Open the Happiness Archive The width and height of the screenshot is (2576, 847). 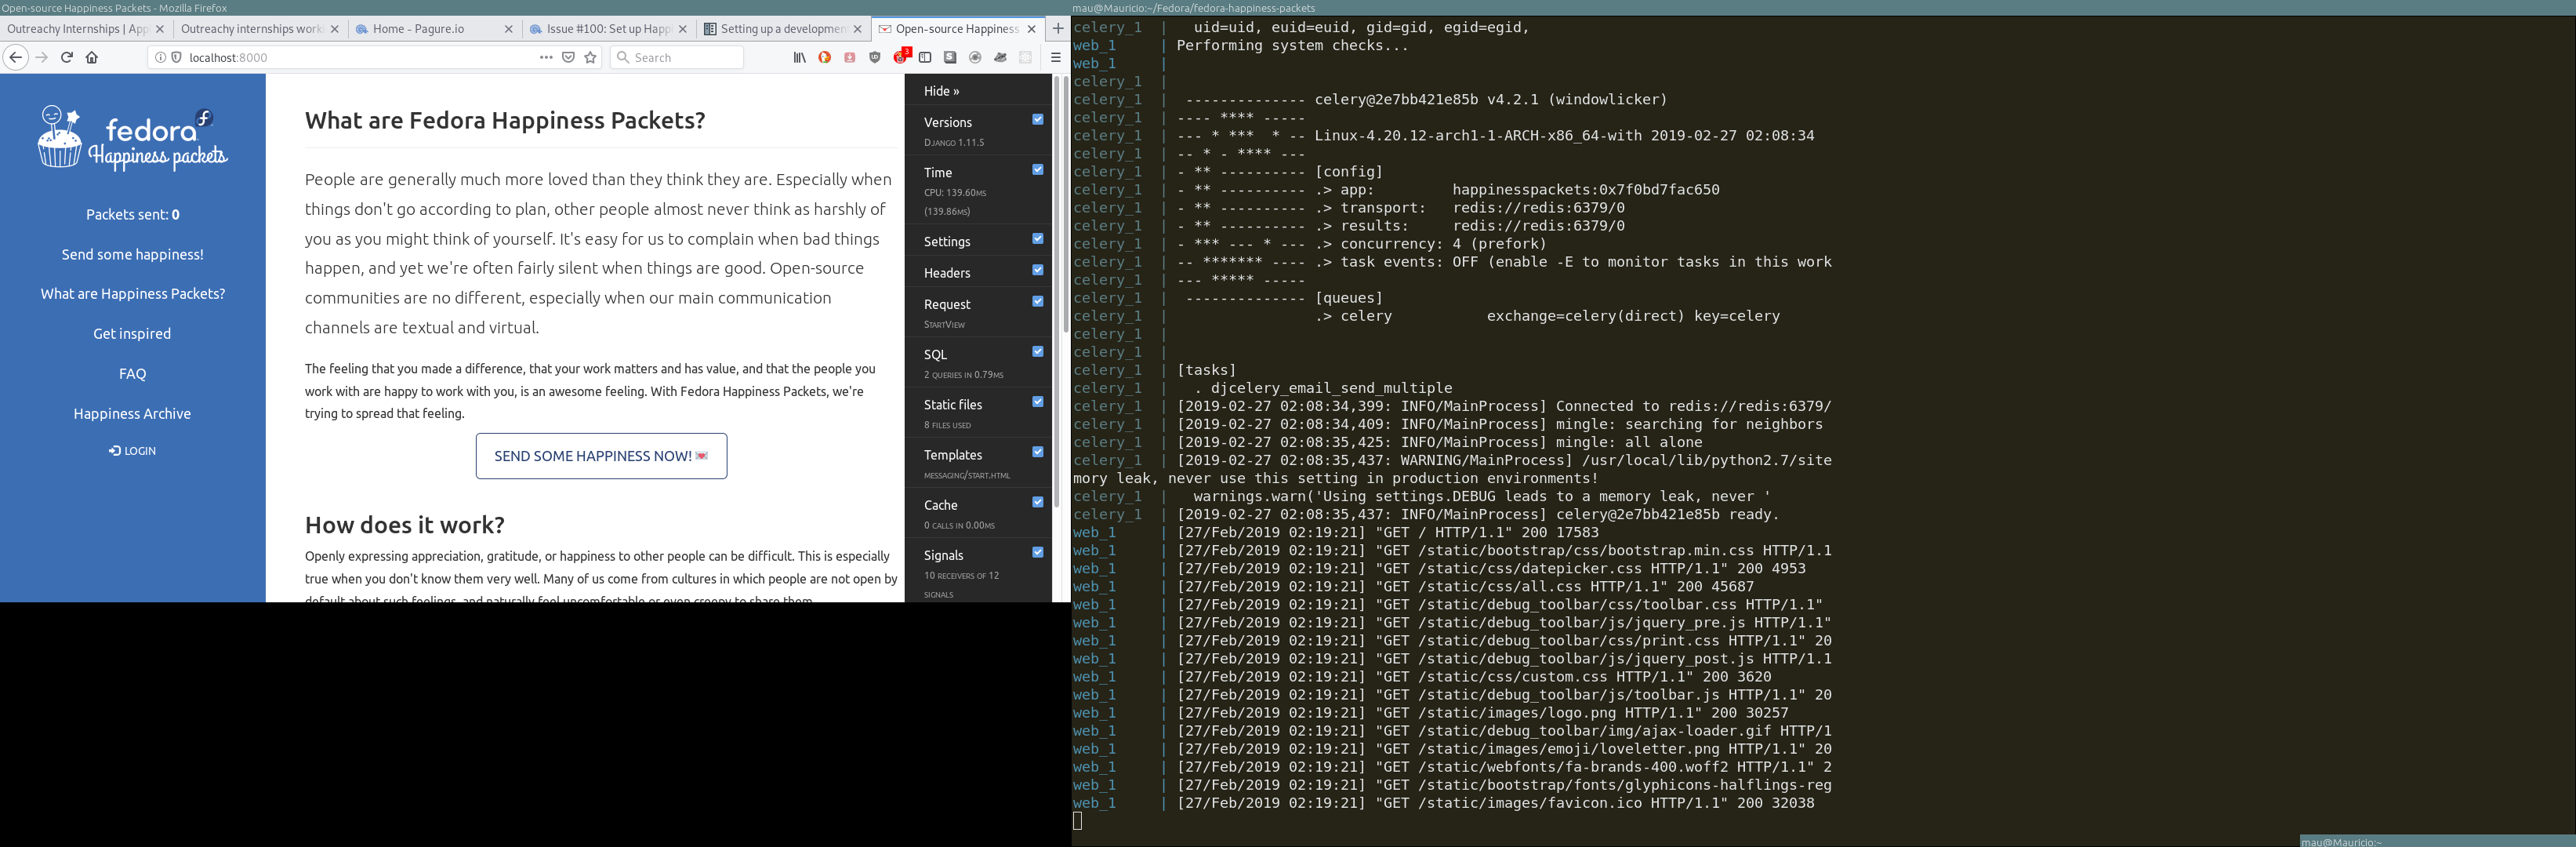coord(132,414)
